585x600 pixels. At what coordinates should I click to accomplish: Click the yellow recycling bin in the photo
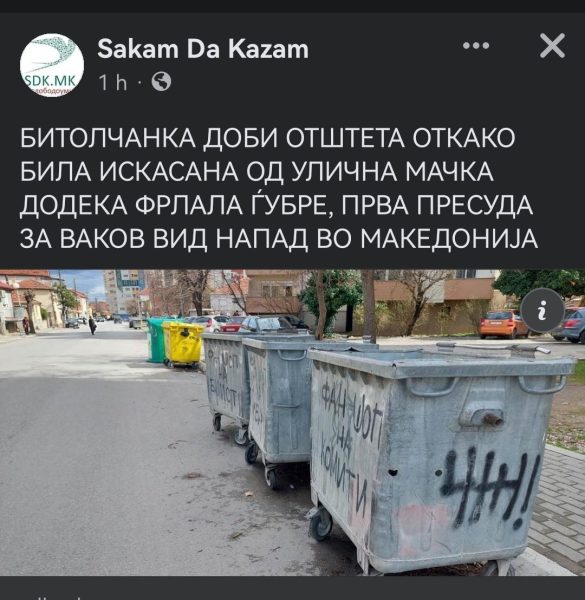[183, 344]
